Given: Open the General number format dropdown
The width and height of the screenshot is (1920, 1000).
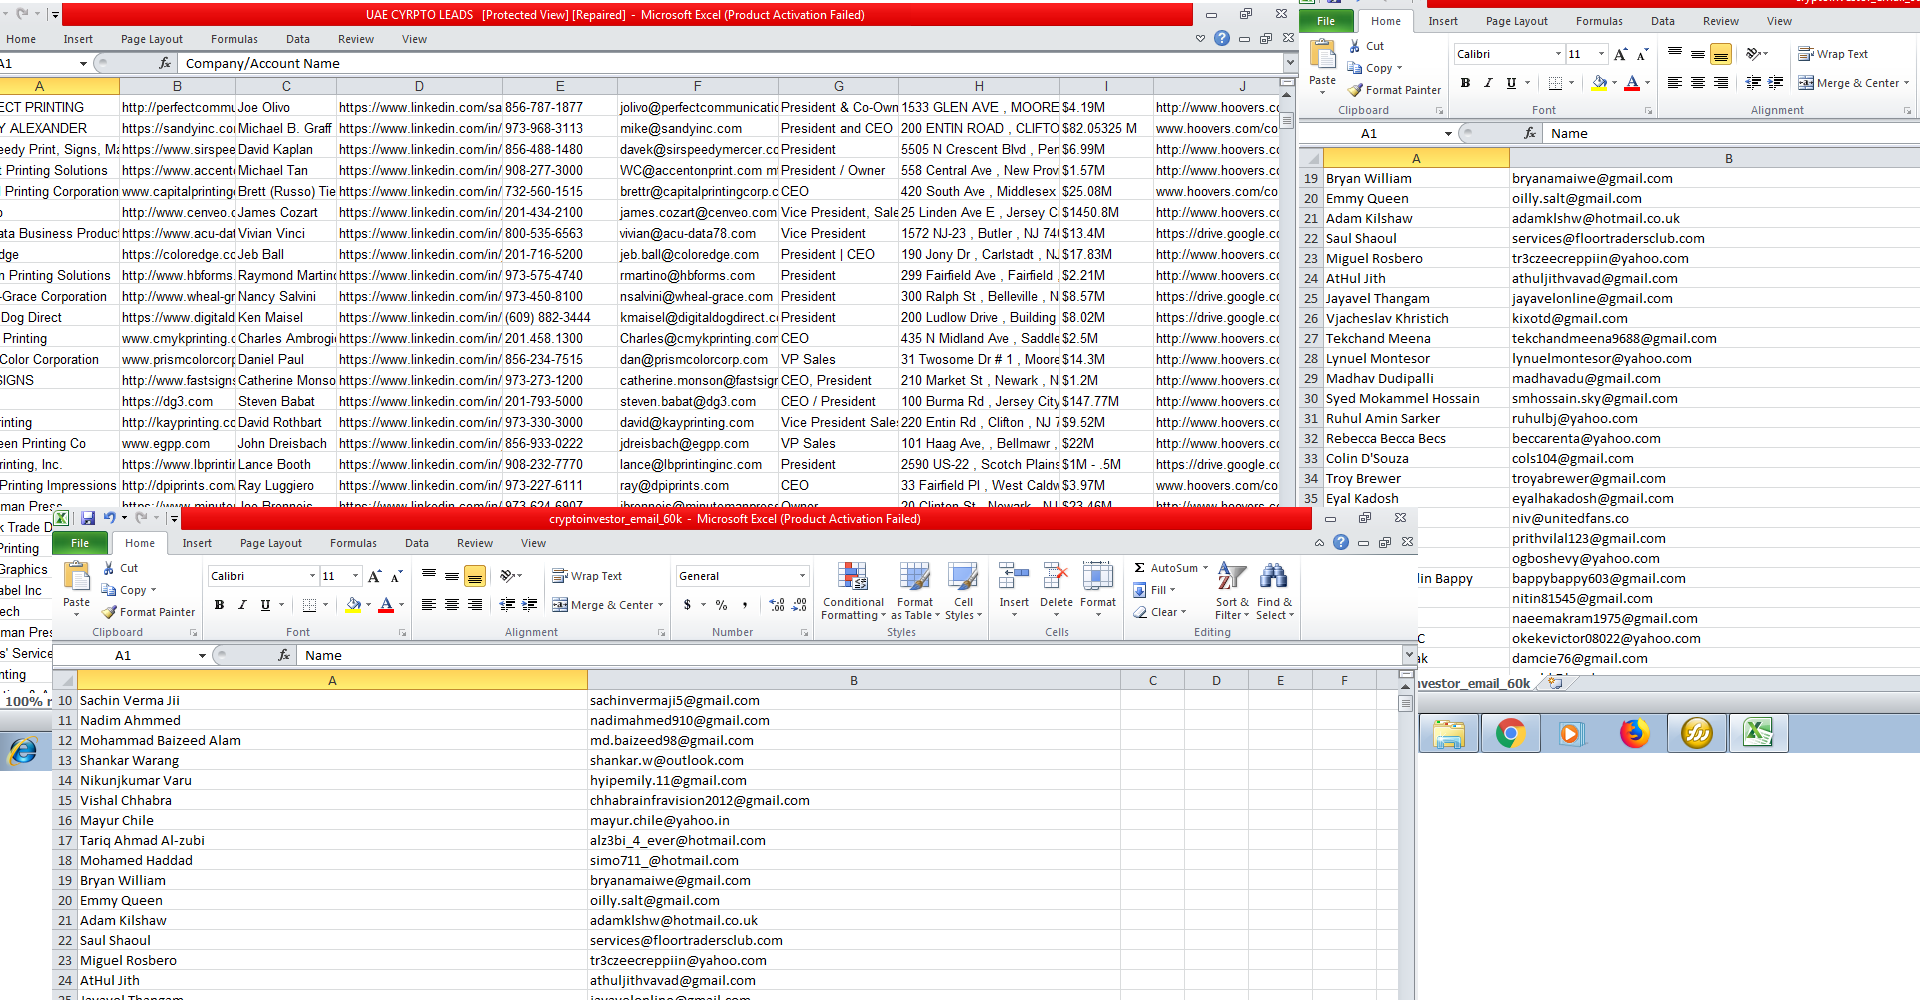Looking at the screenshot, I should (802, 576).
